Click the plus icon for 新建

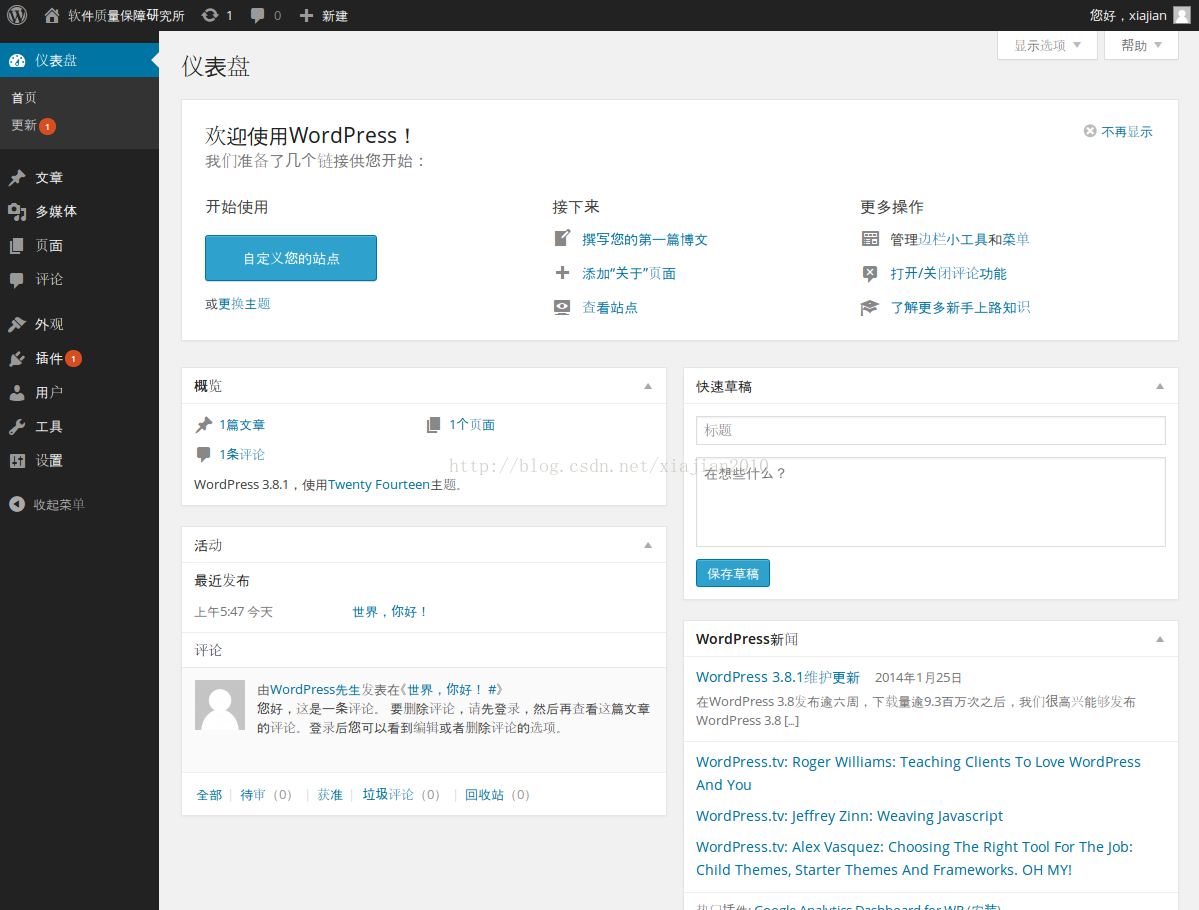(x=306, y=15)
